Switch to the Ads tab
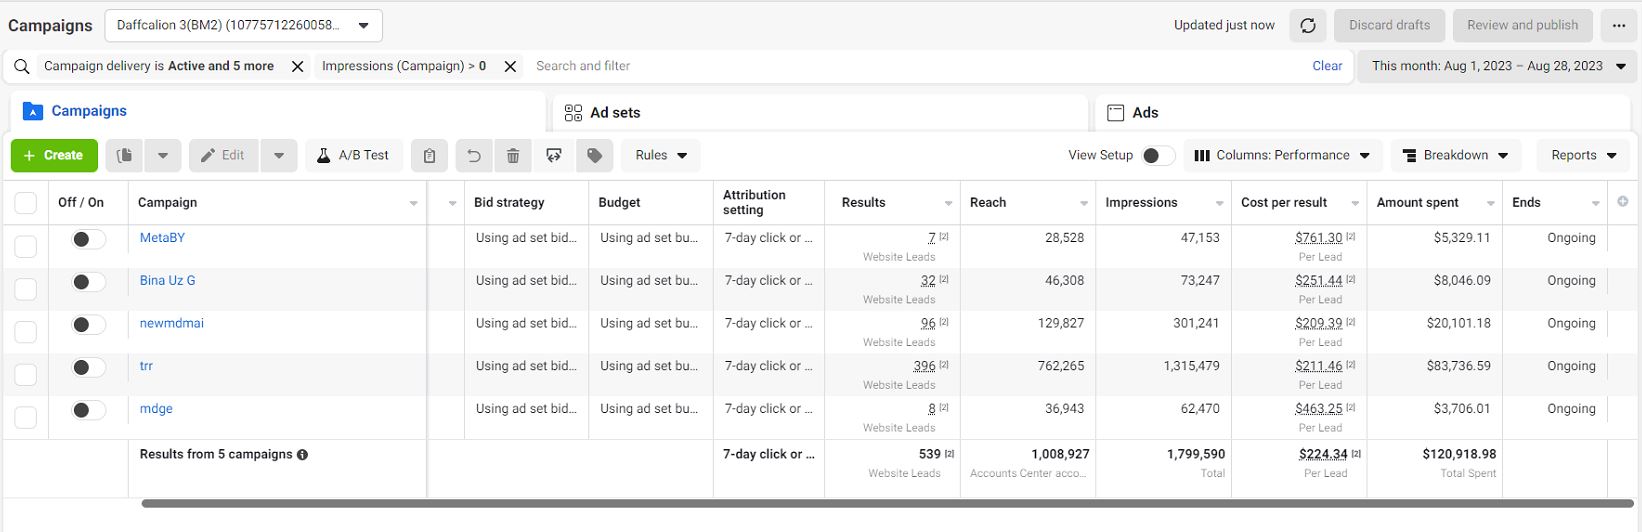The height and width of the screenshot is (532, 1642). pos(1363,112)
